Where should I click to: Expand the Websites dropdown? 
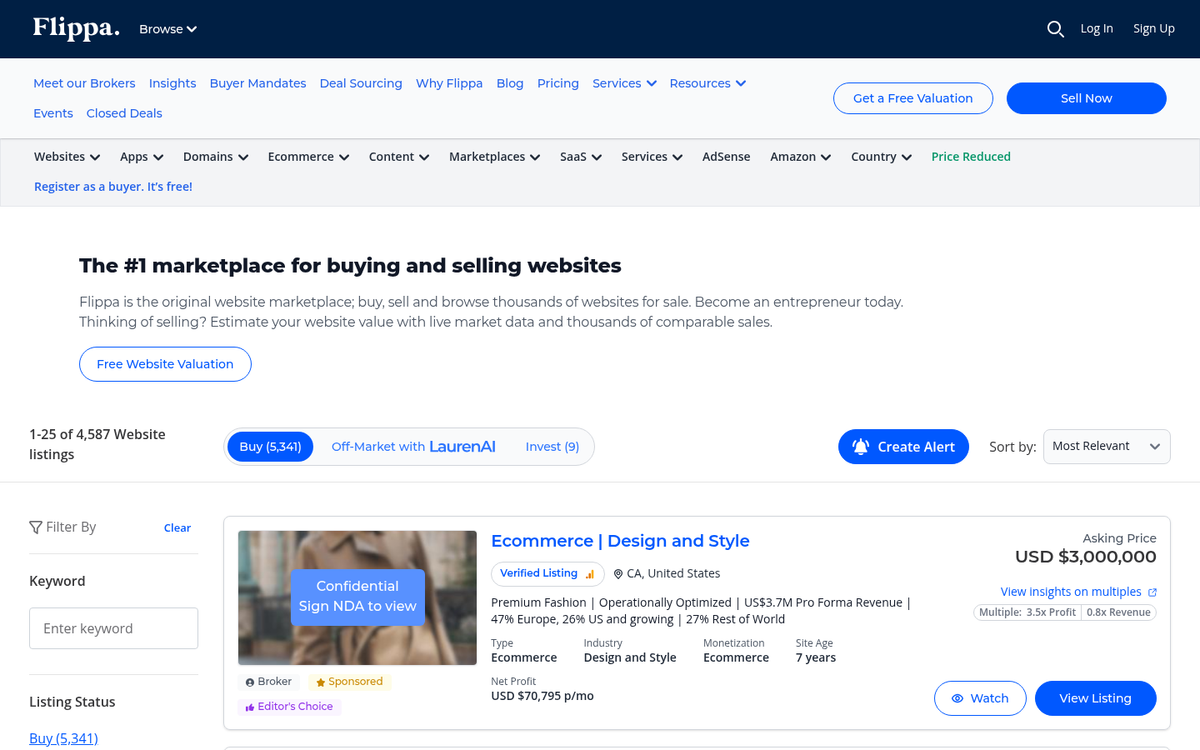(66, 157)
